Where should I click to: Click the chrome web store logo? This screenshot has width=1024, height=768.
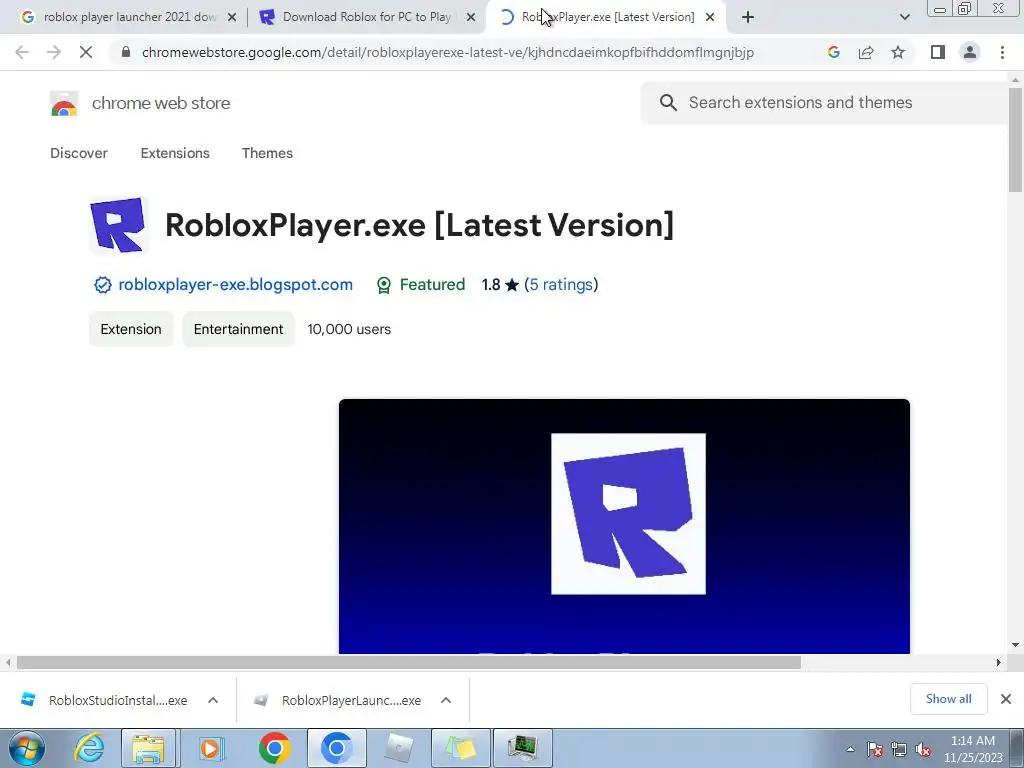click(64, 103)
